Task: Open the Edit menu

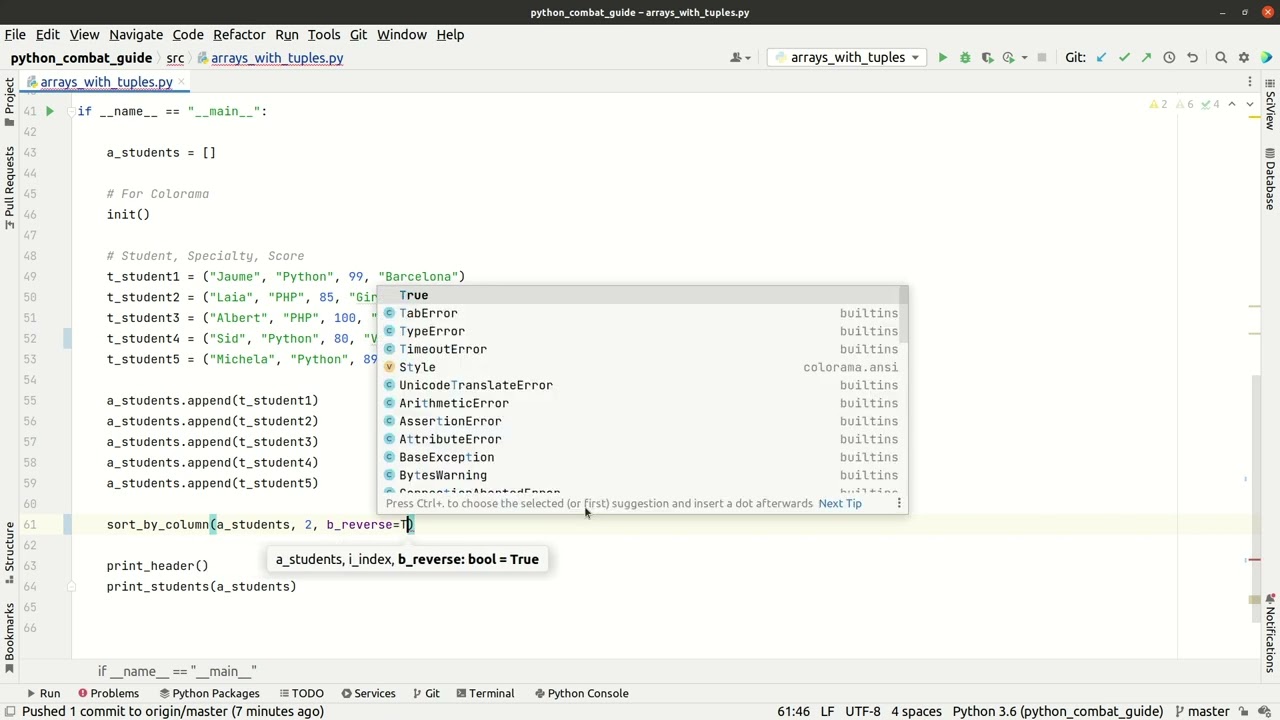Action: (x=47, y=34)
